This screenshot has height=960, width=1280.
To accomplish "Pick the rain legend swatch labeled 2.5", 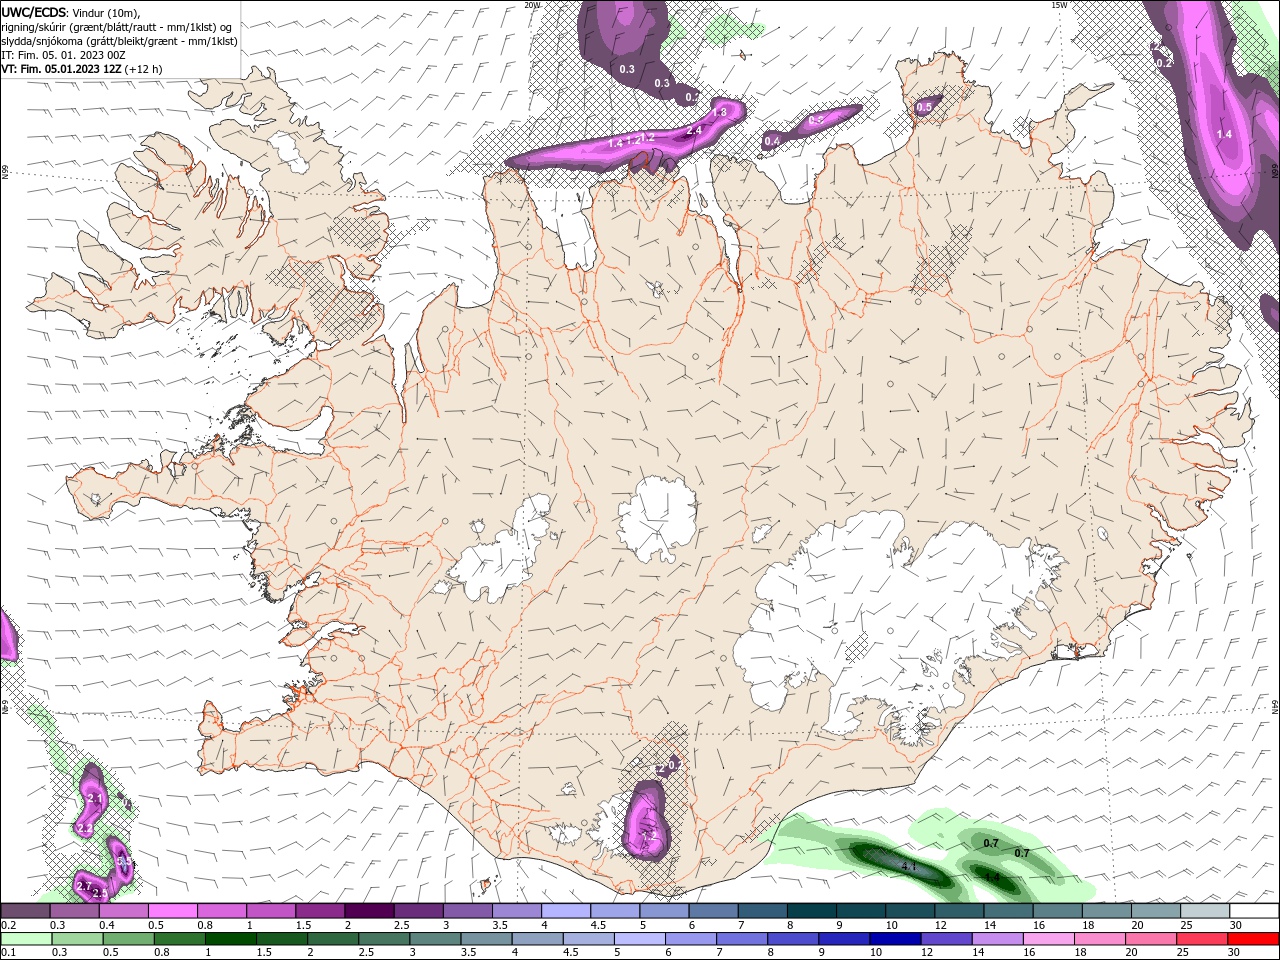I will point(384,938).
